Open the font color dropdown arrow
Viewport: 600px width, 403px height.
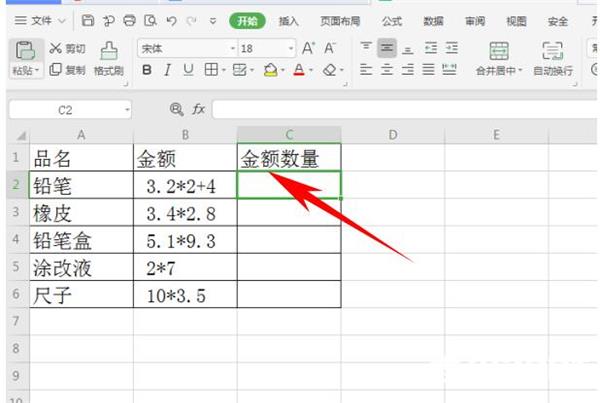[x=311, y=70]
